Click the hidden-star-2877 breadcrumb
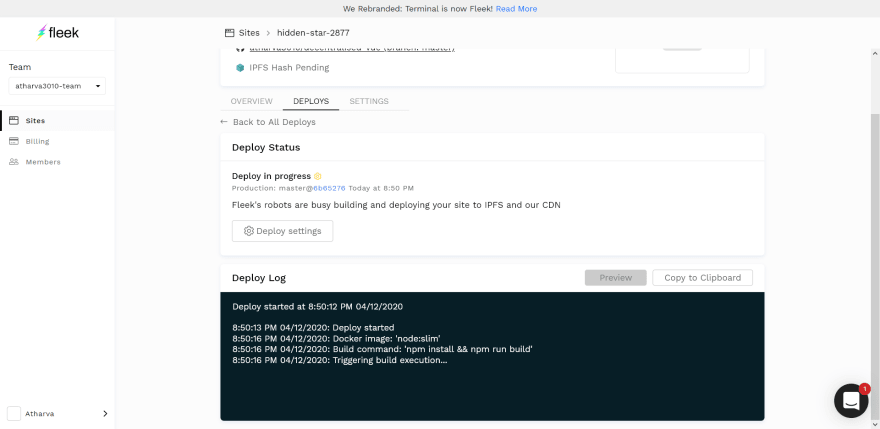This screenshot has height=429, width=880. (313, 33)
